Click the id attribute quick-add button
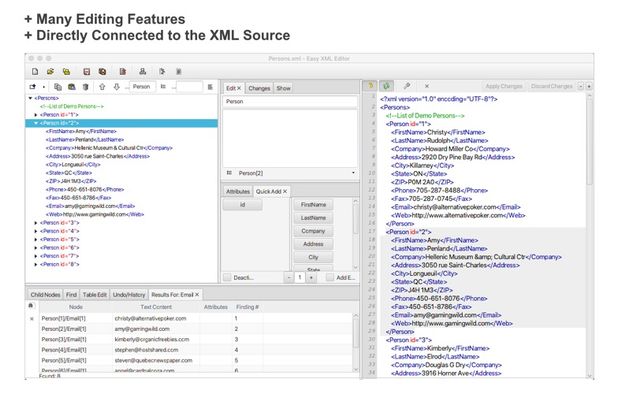618x394 pixels. tap(242, 205)
